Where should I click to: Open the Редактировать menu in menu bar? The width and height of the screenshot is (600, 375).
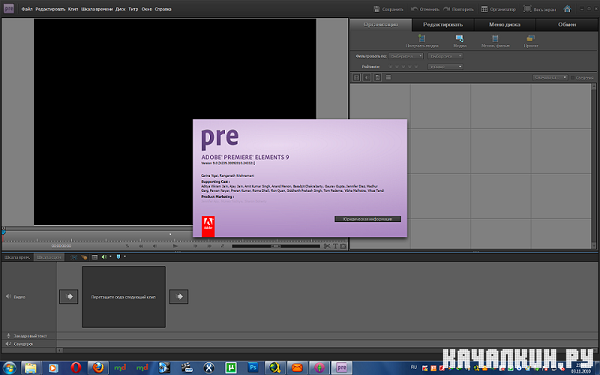(50, 9)
